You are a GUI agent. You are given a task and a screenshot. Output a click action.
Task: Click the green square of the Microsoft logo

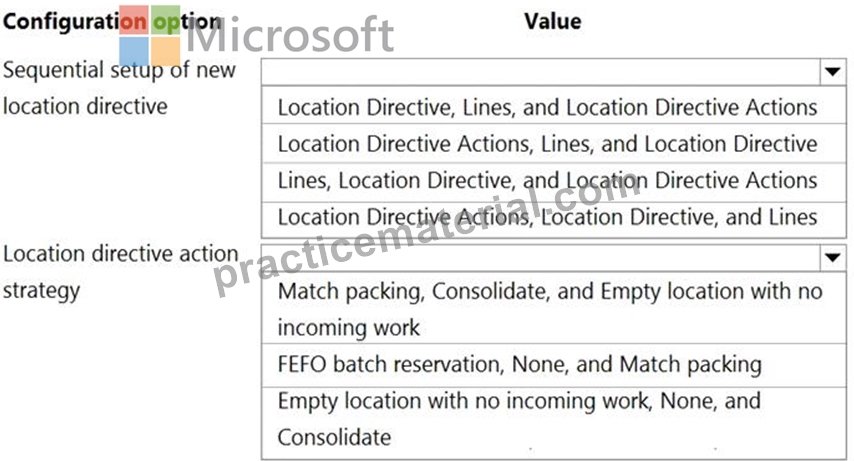coord(166,20)
